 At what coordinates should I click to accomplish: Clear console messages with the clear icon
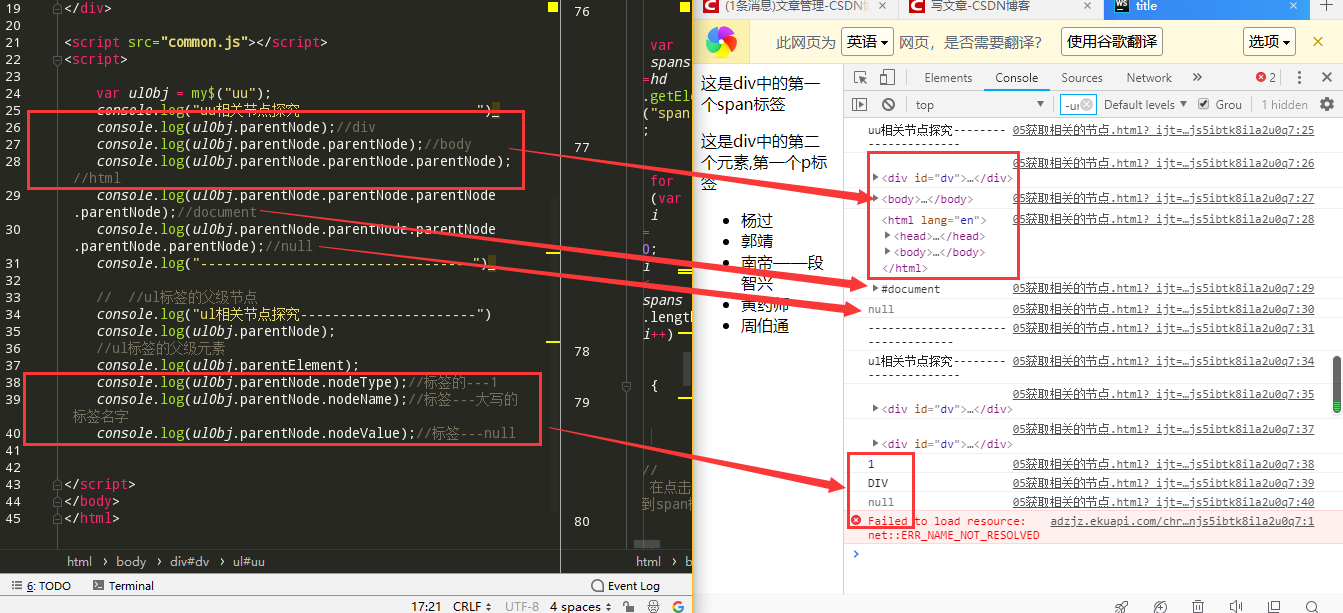888,104
